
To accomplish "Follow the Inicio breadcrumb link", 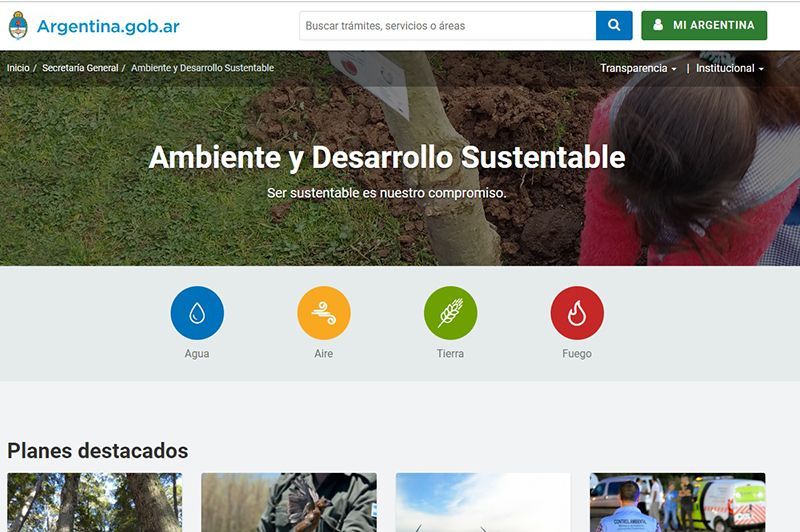I will coord(18,68).
